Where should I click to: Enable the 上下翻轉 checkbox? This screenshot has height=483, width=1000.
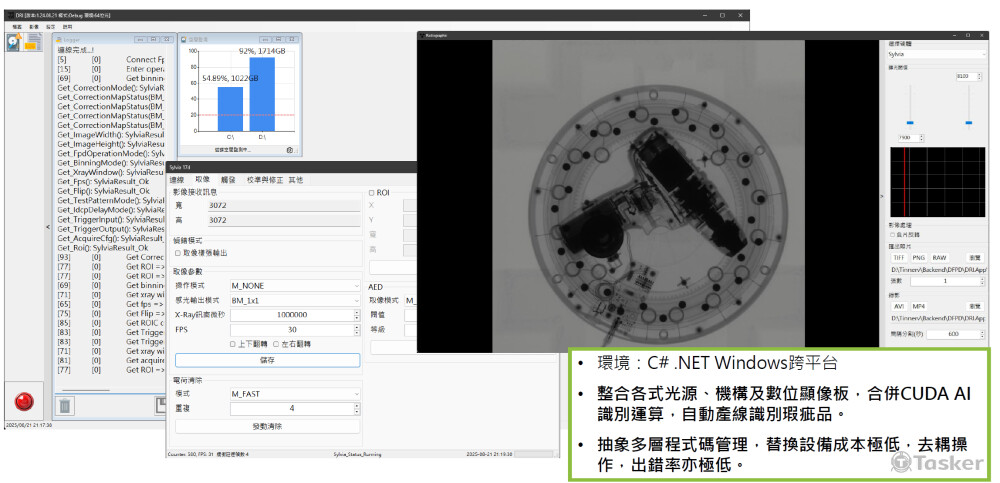click(x=233, y=344)
